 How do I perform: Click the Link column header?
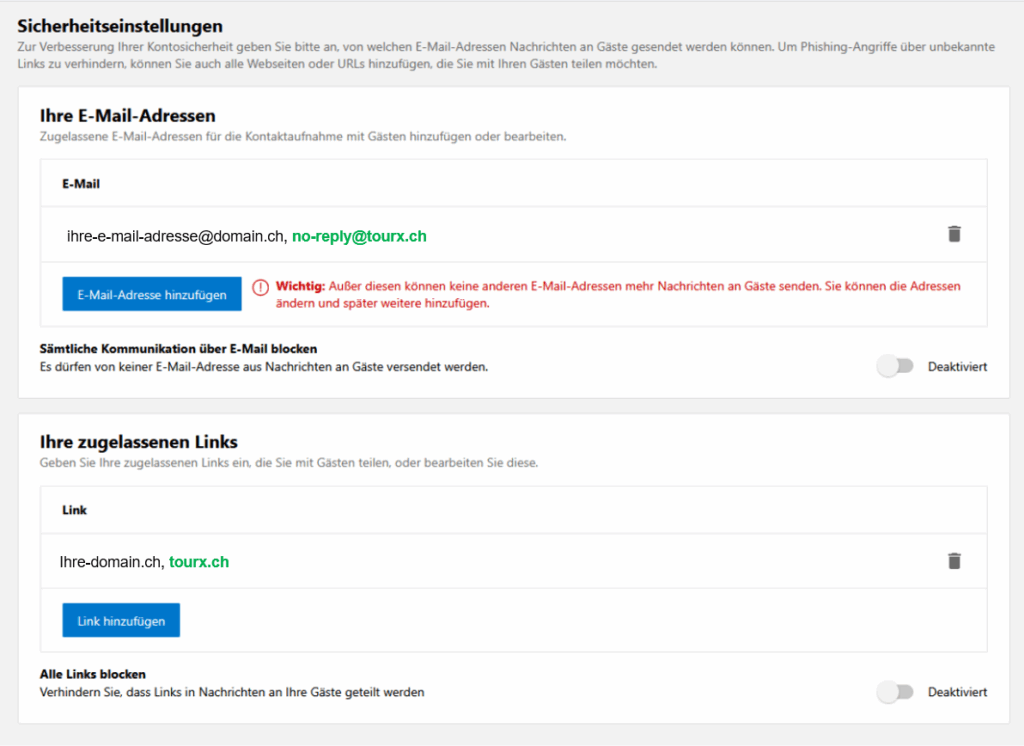pyautogui.click(x=74, y=510)
